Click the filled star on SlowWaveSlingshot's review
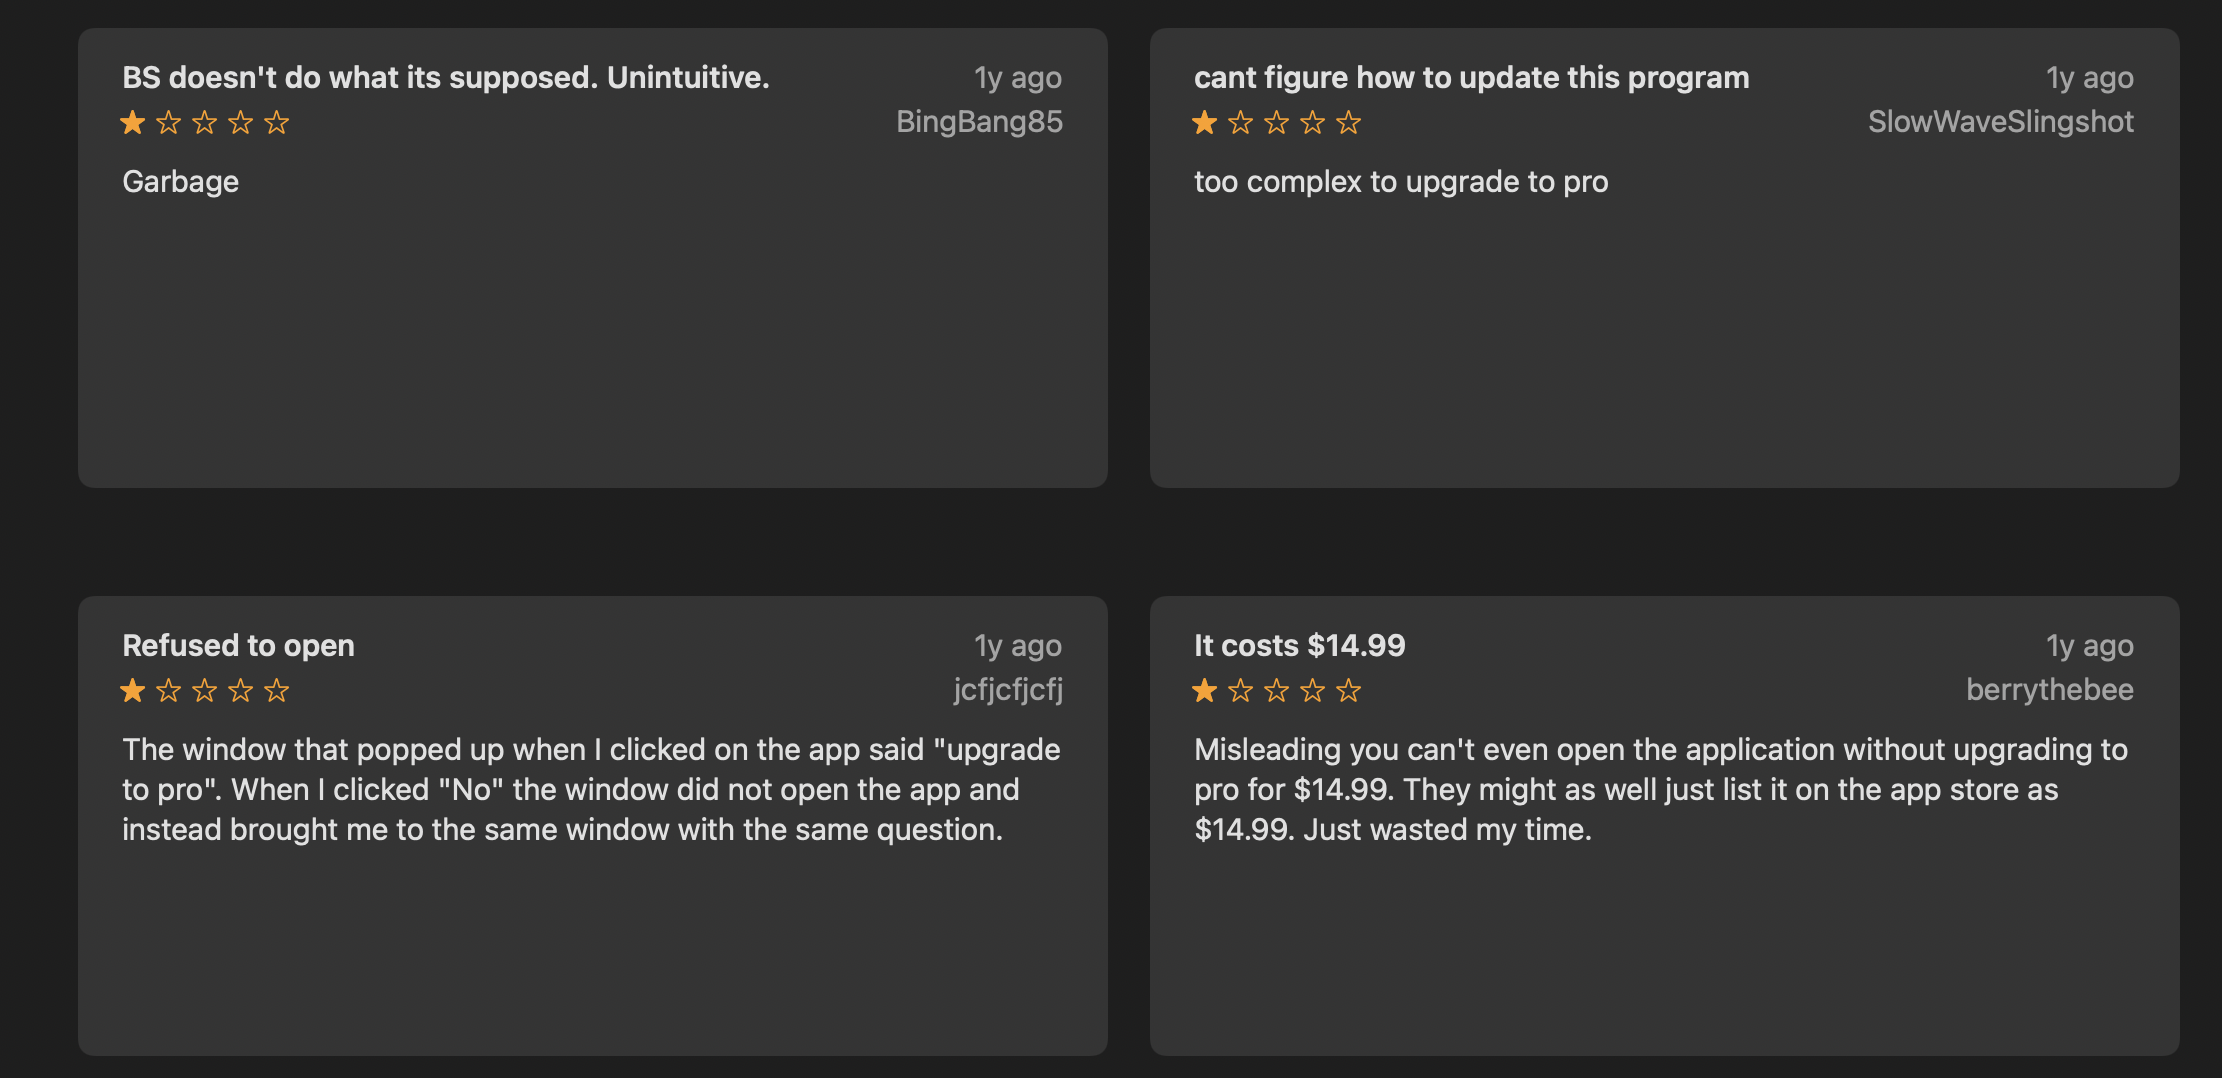This screenshot has height=1078, width=2222. tap(1205, 123)
